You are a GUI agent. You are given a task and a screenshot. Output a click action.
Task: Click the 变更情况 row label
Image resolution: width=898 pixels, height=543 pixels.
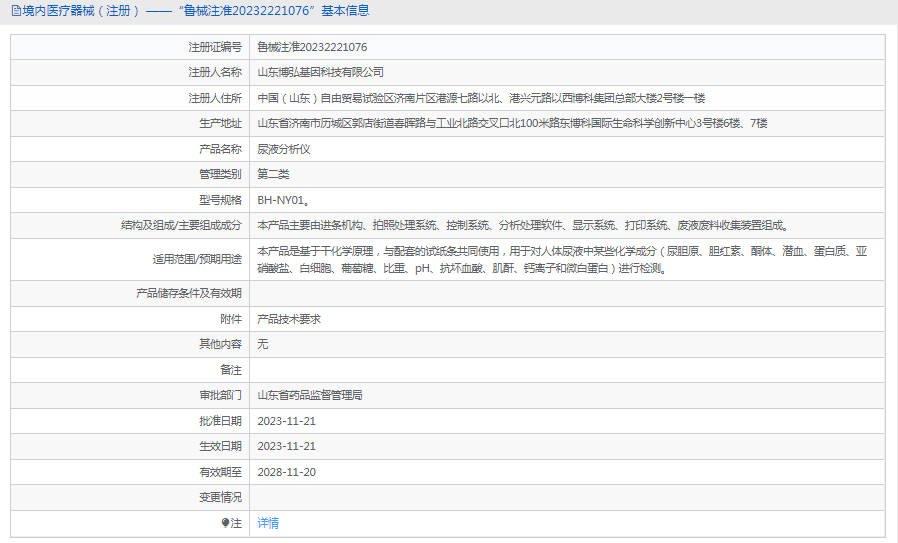(220, 497)
